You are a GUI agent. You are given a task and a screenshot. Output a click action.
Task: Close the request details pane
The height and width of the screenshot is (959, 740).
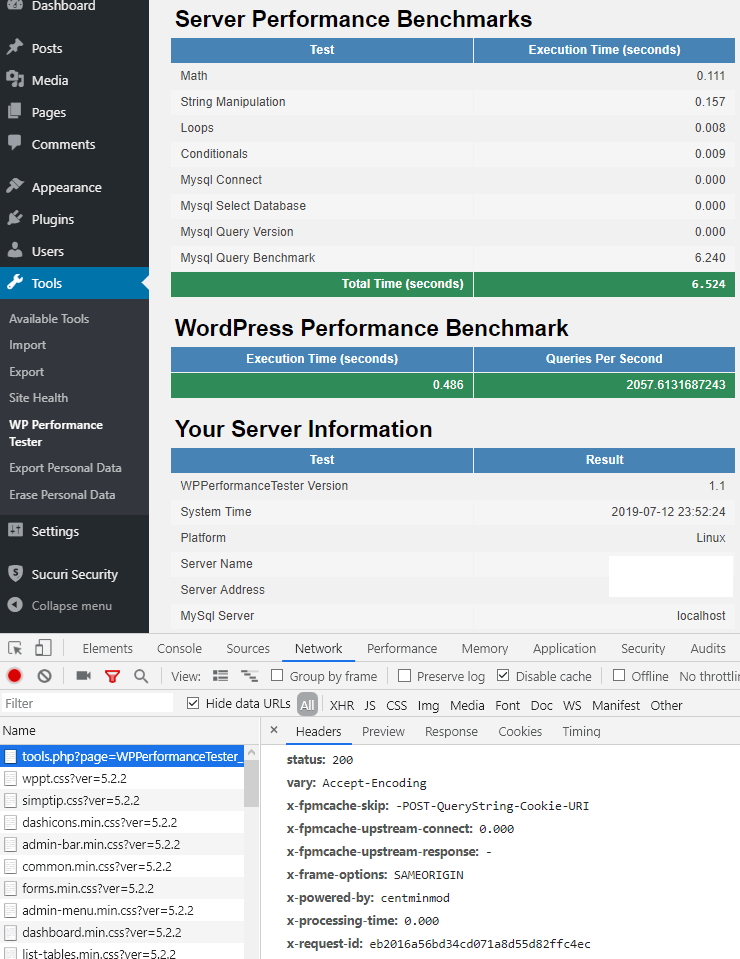(274, 730)
